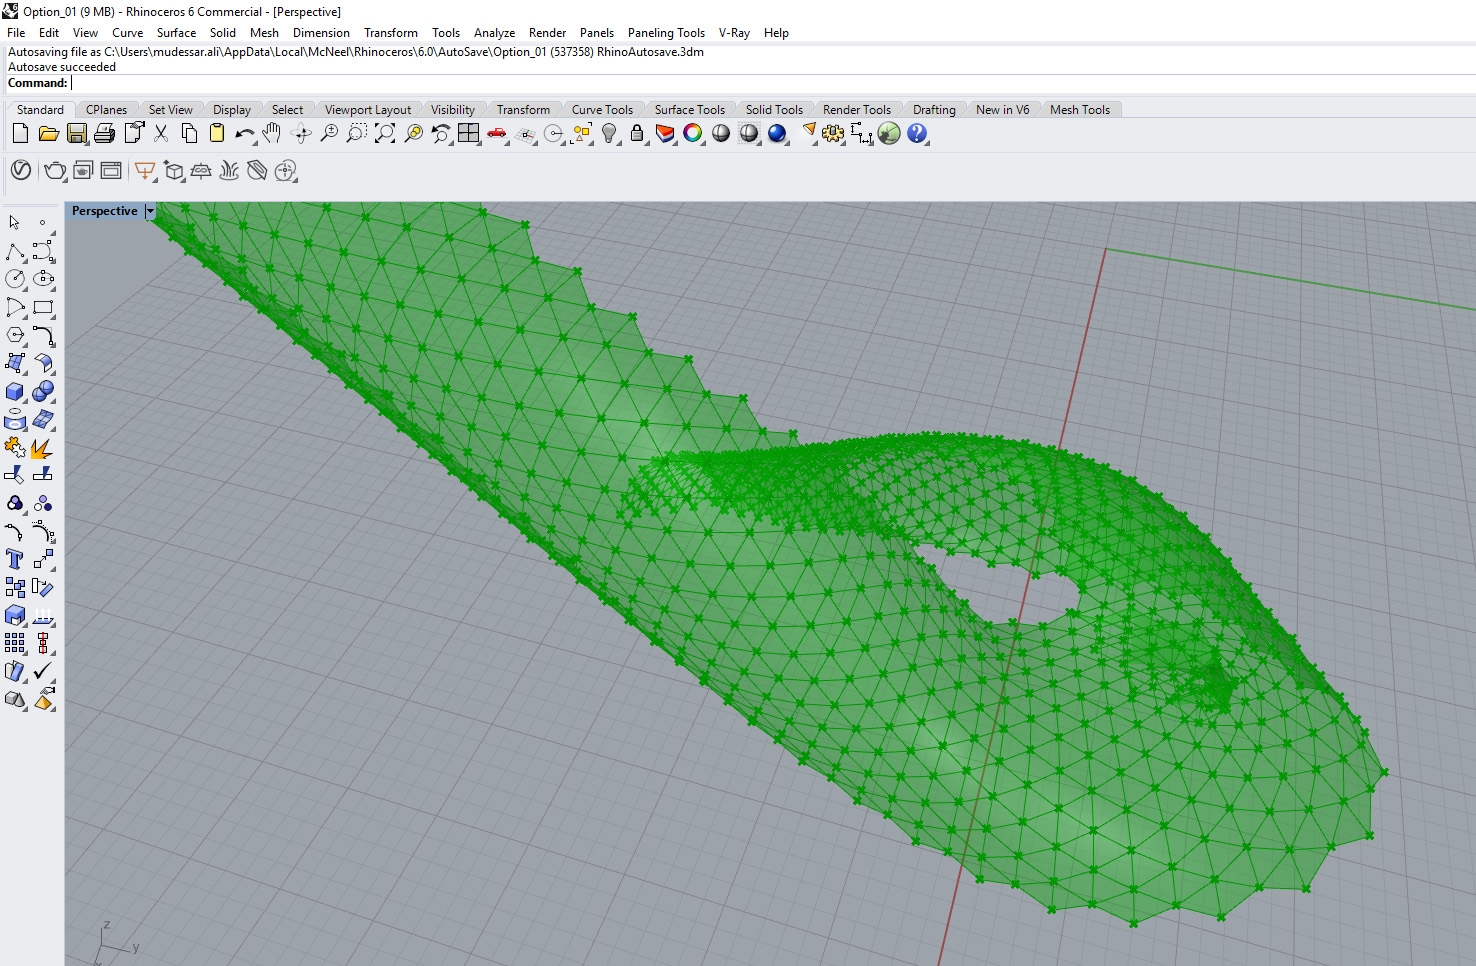
Task: Select the Rotate View tool
Action: (x=301, y=133)
